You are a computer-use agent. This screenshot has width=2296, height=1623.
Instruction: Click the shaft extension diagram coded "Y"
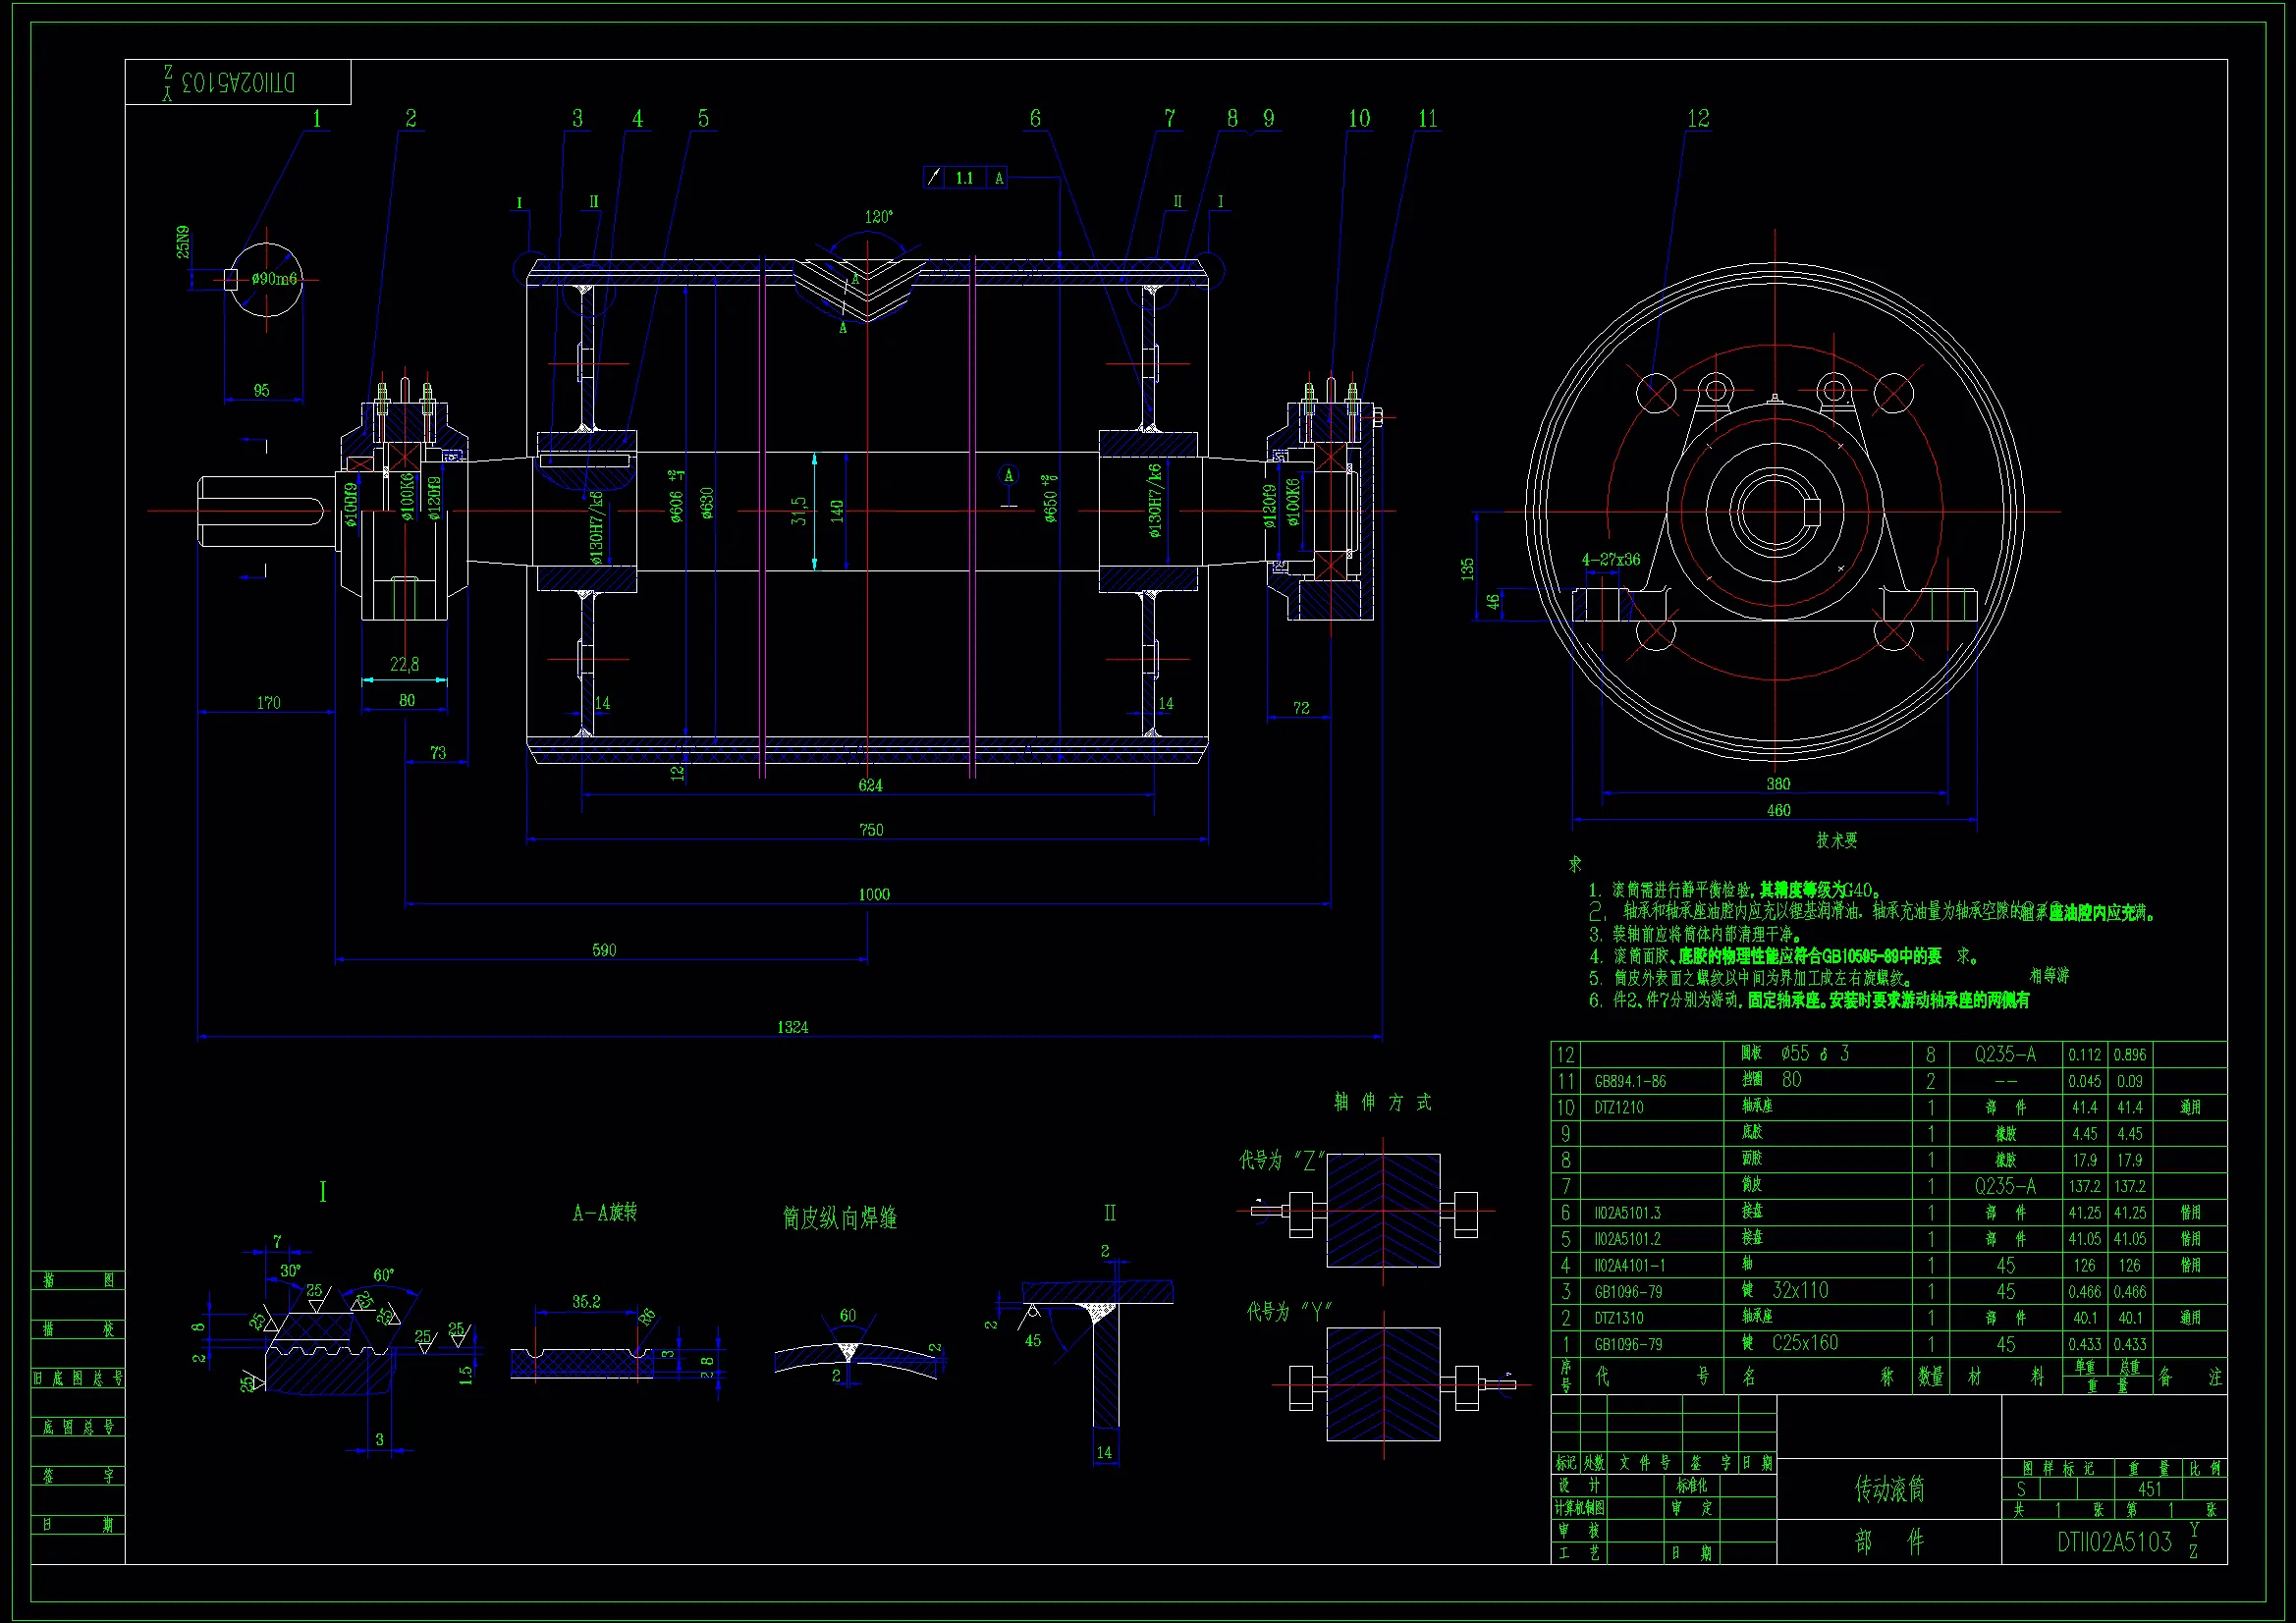click(1383, 1384)
